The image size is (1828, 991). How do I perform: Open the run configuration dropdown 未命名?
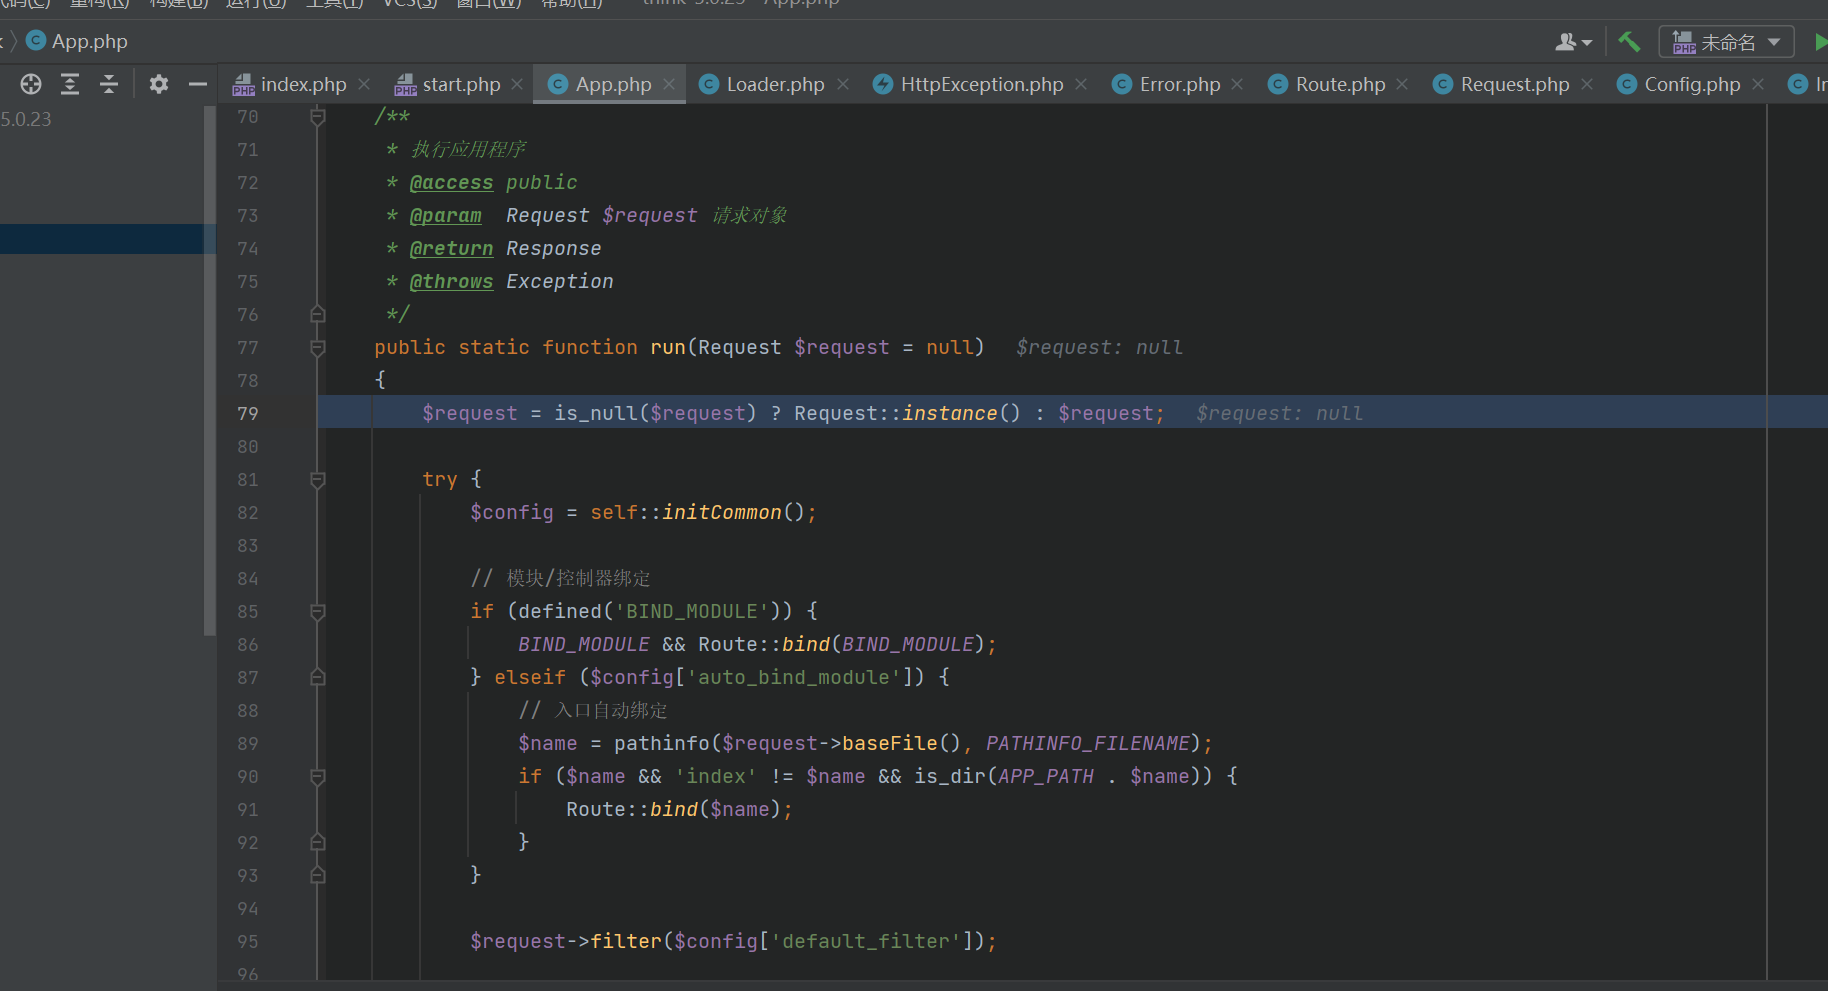click(1726, 42)
